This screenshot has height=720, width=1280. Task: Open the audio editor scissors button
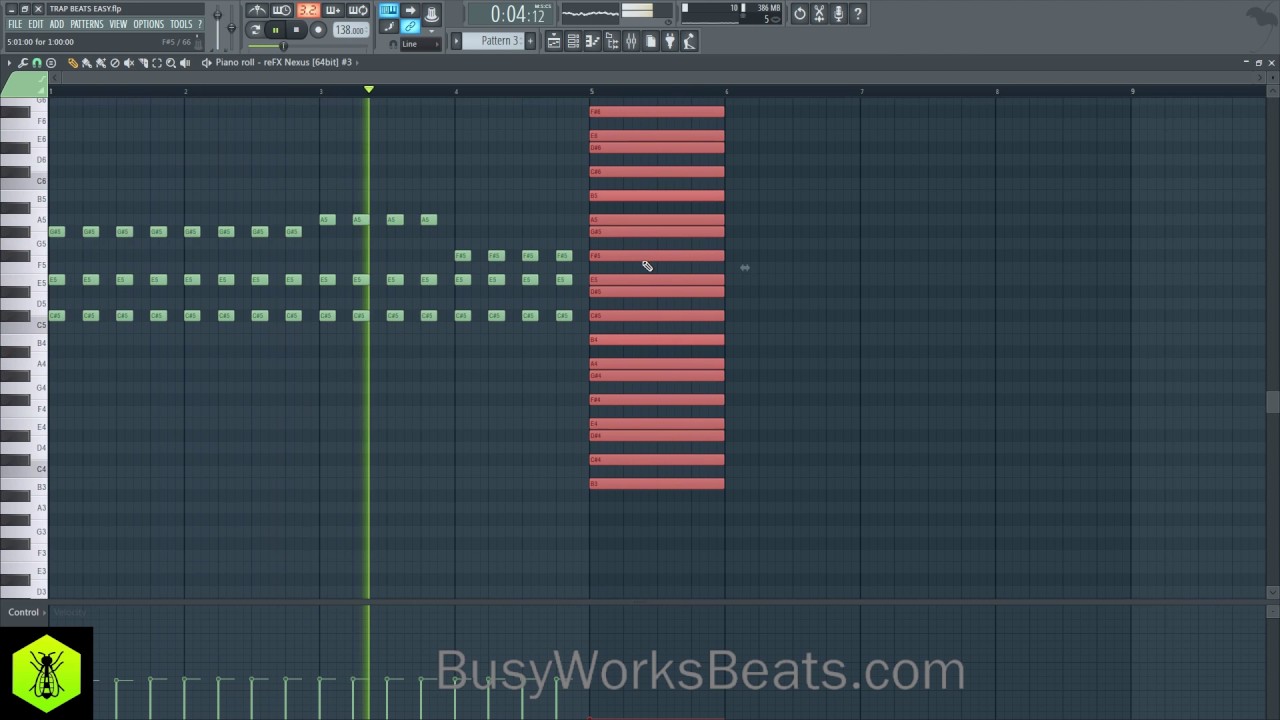819,14
